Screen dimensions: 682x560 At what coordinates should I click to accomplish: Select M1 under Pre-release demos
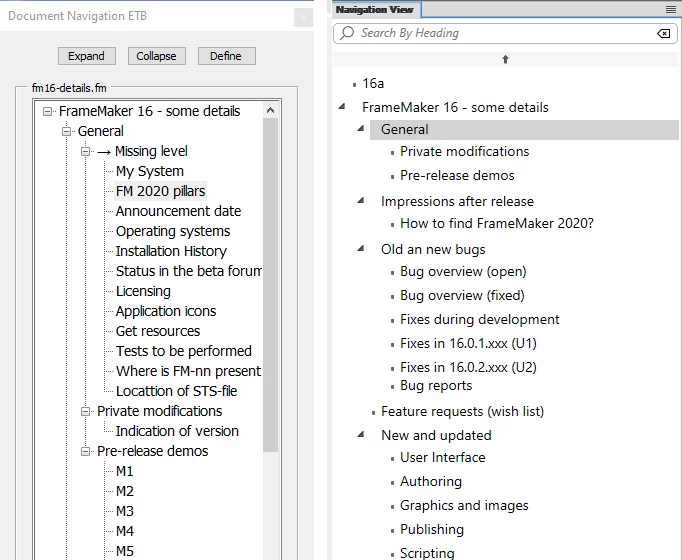coord(124,471)
